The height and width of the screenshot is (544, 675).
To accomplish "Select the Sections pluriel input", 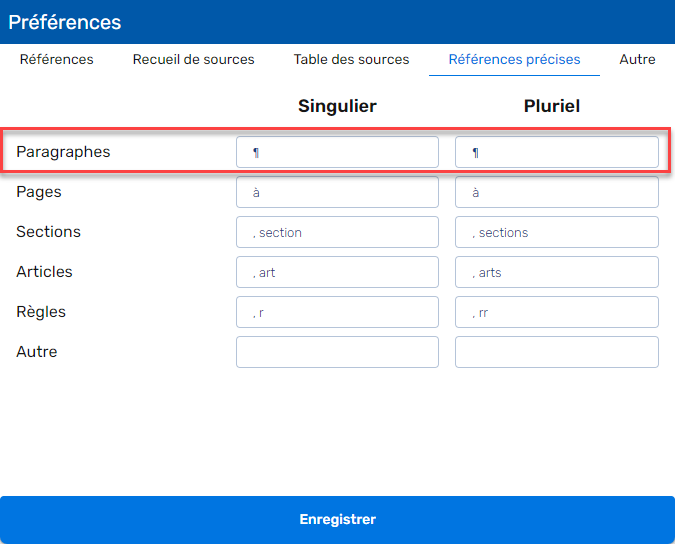I will point(557,232).
